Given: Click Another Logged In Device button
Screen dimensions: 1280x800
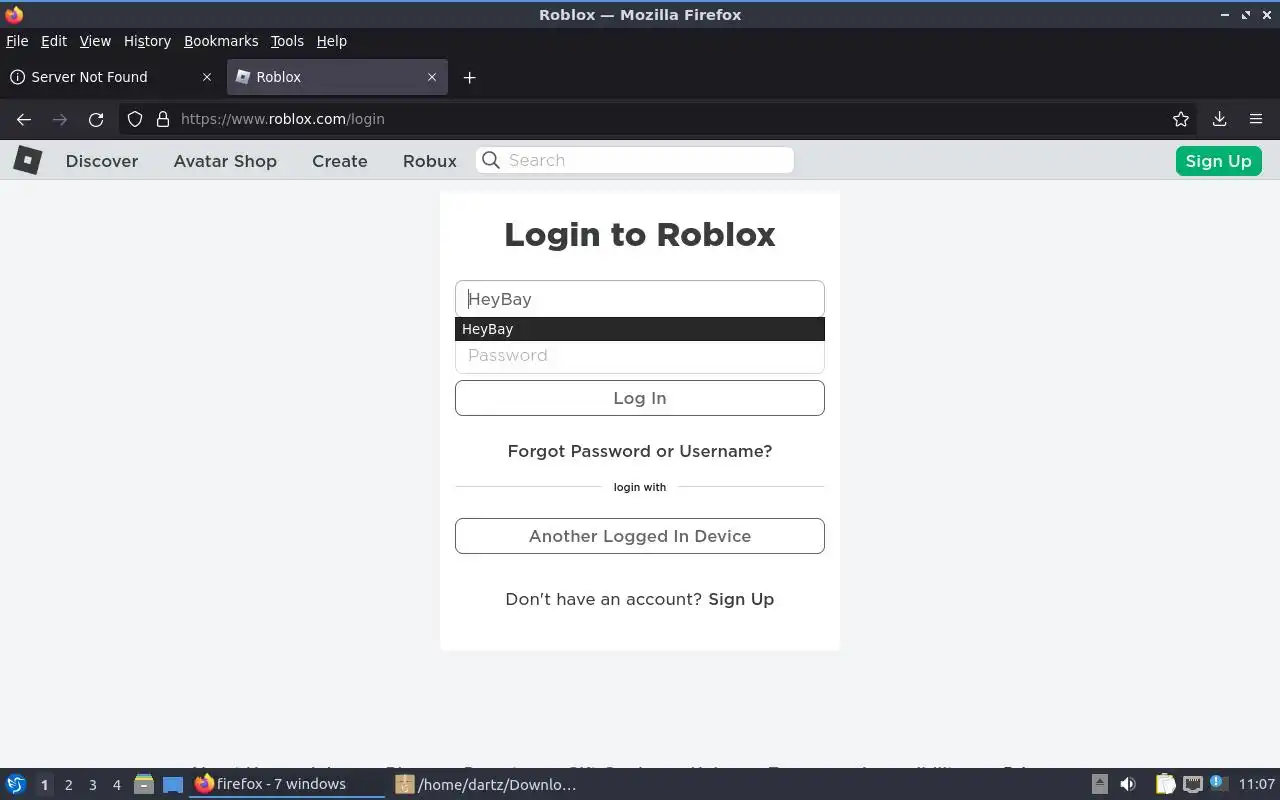Looking at the screenshot, I should tap(640, 536).
